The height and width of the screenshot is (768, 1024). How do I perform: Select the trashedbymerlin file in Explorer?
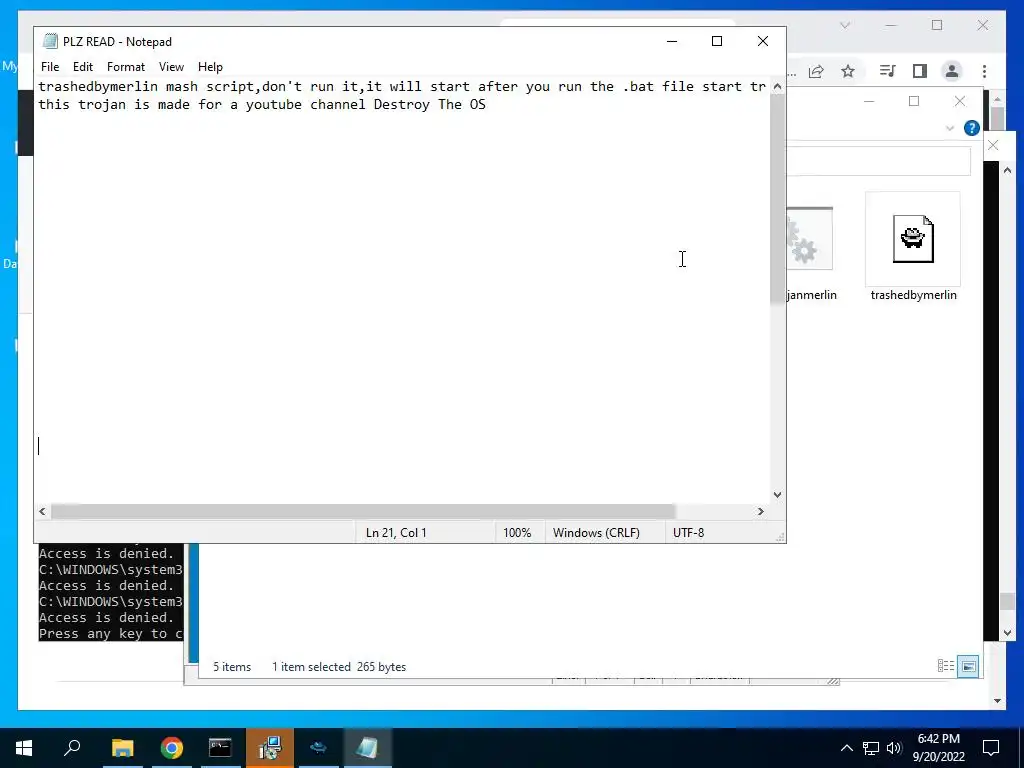913,248
